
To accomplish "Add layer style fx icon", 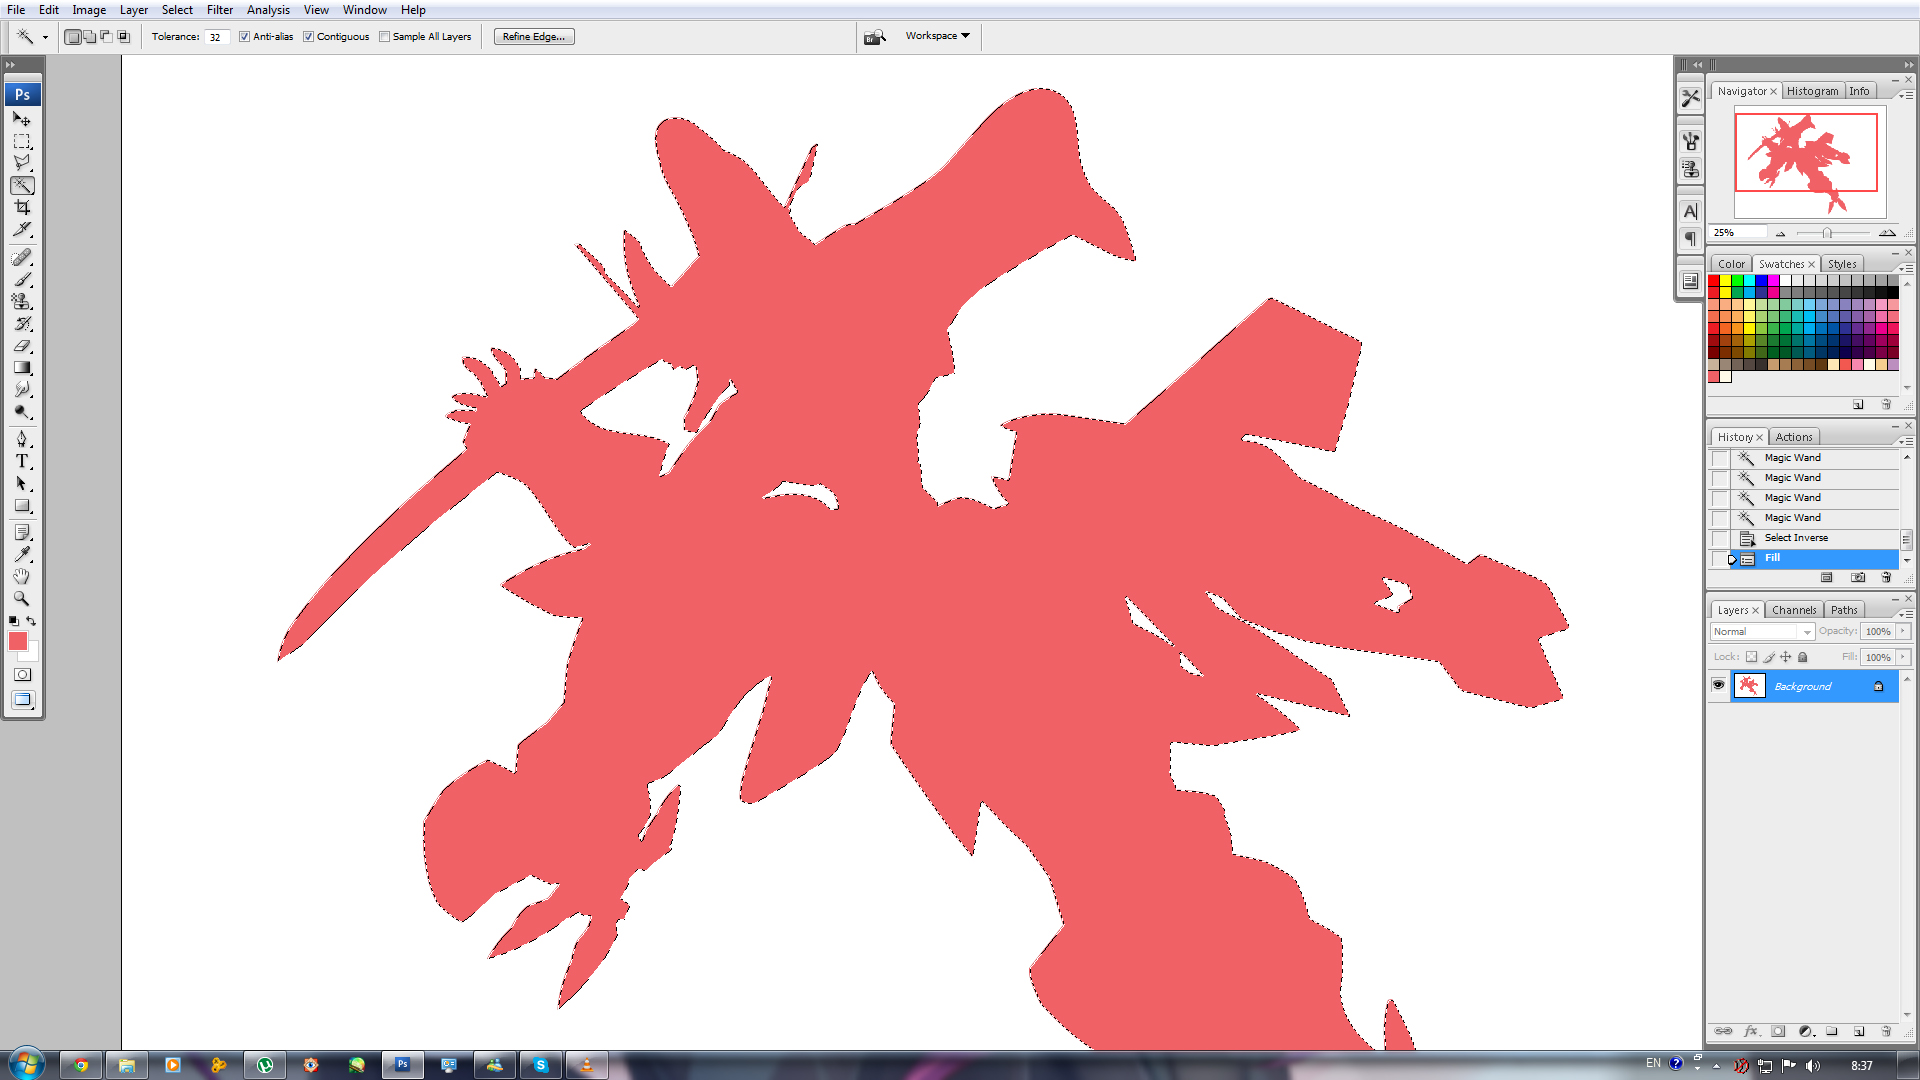I will click(x=1751, y=1031).
